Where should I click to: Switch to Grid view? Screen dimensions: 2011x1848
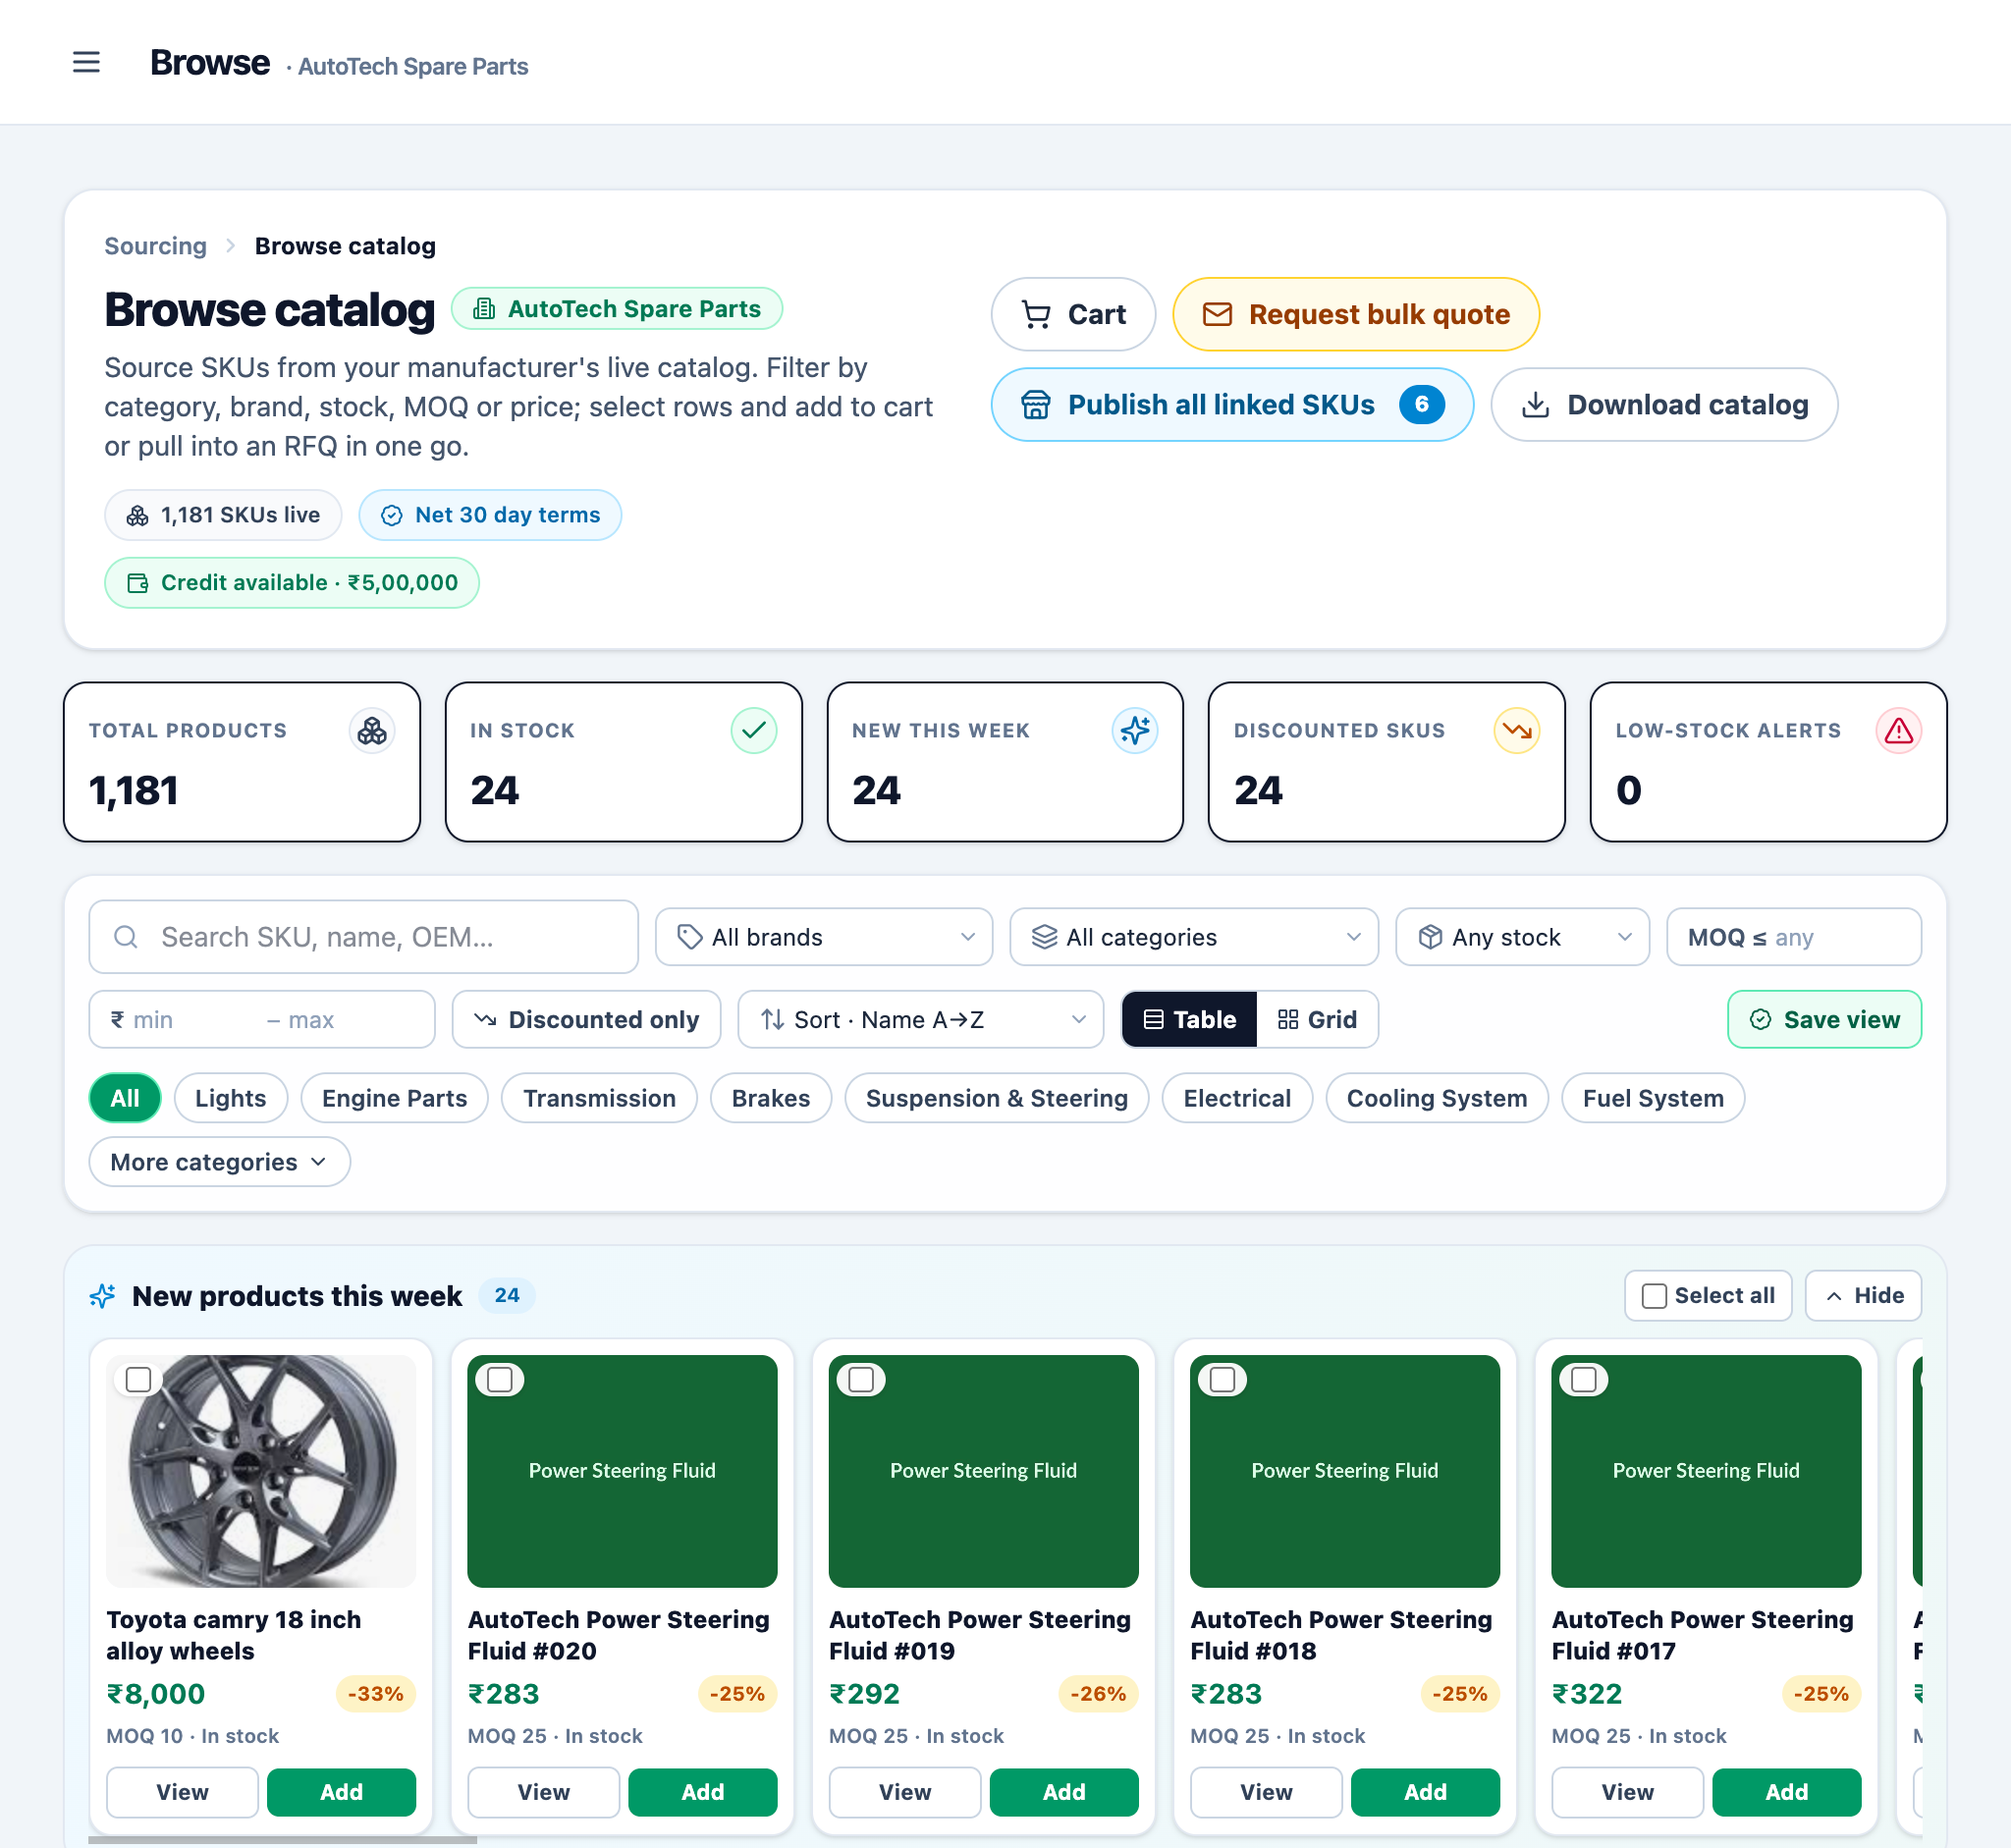(x=1317, y=1020)
